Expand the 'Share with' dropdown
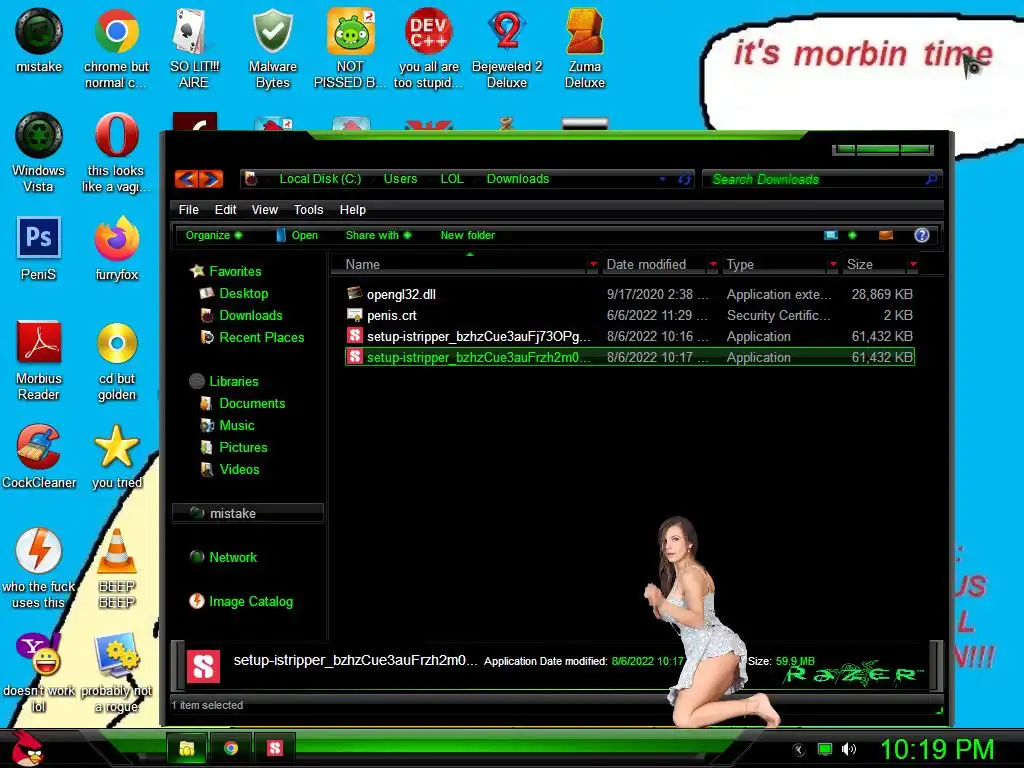The image size is (1024, 768). [x=378, y=235]
